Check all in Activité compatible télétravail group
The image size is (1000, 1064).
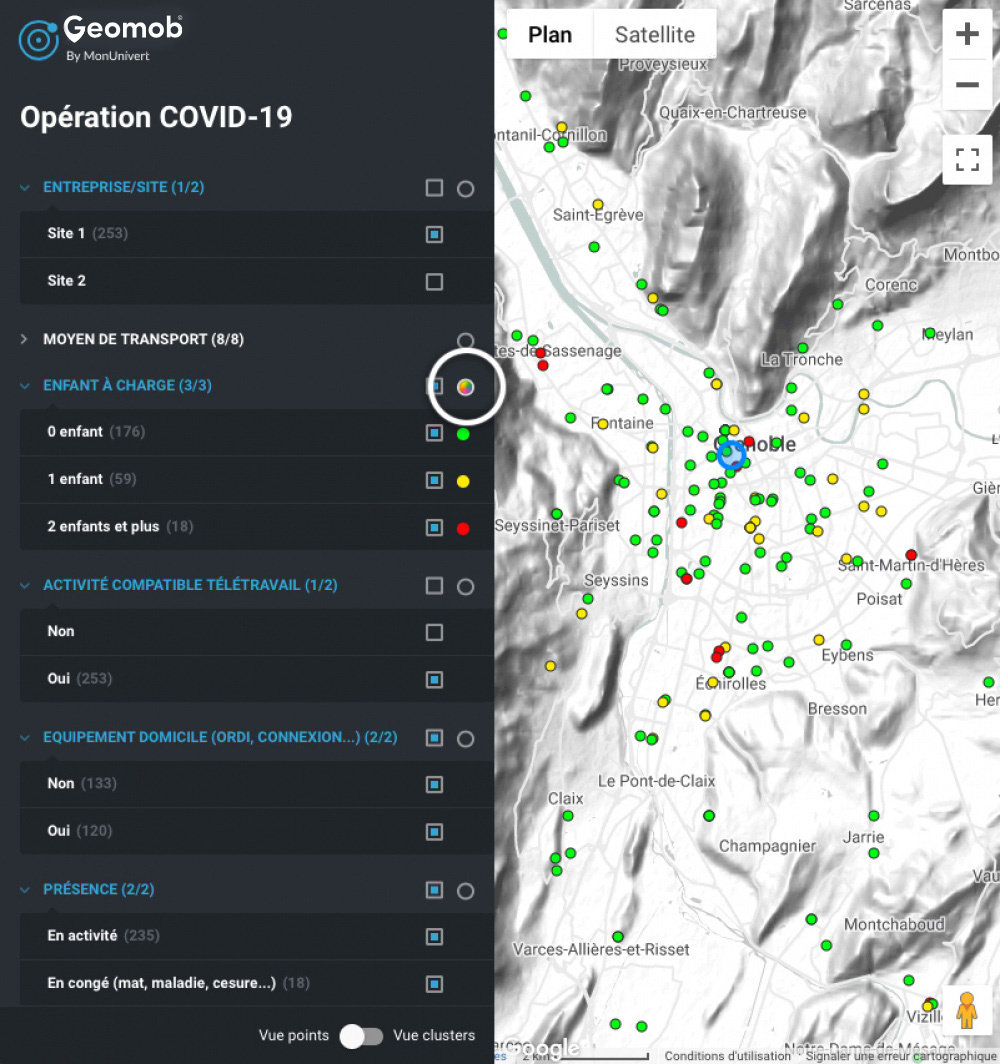click(434, 586)
